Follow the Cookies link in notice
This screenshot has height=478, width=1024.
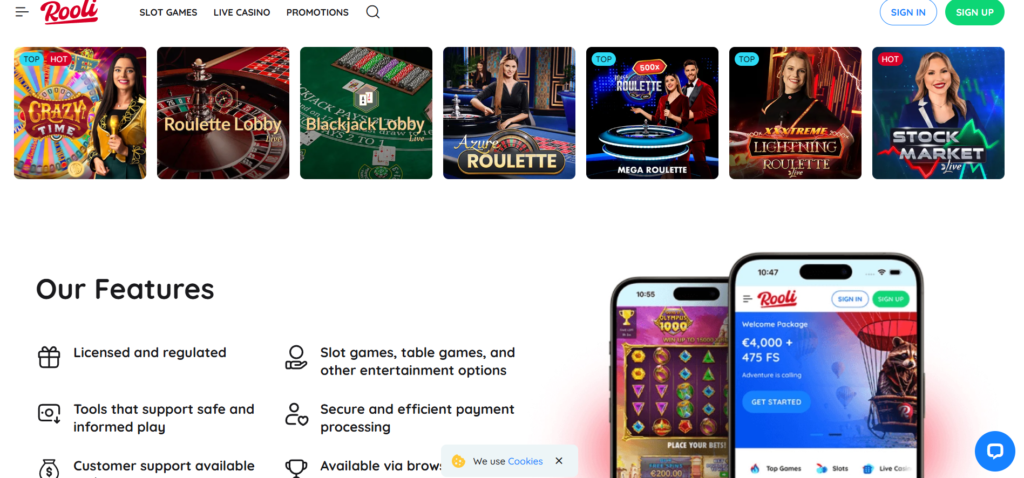pos(525,461)
